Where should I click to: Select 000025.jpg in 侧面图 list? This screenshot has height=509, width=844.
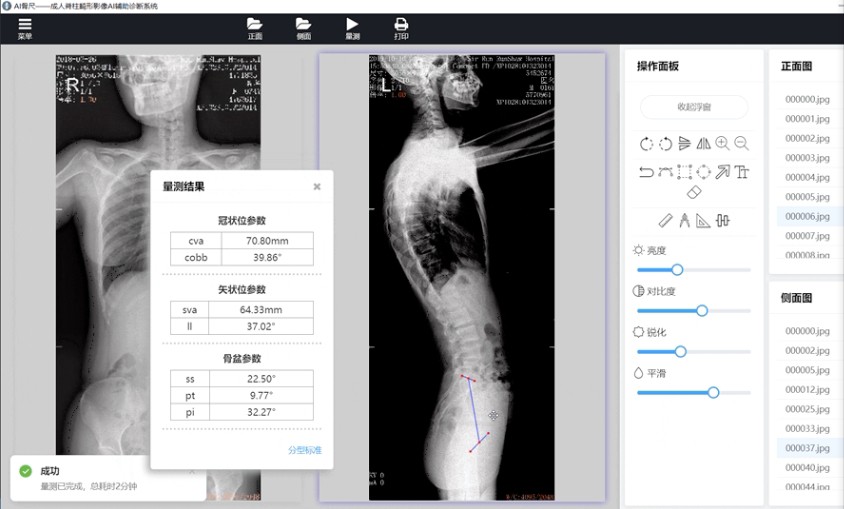point(807,409)
